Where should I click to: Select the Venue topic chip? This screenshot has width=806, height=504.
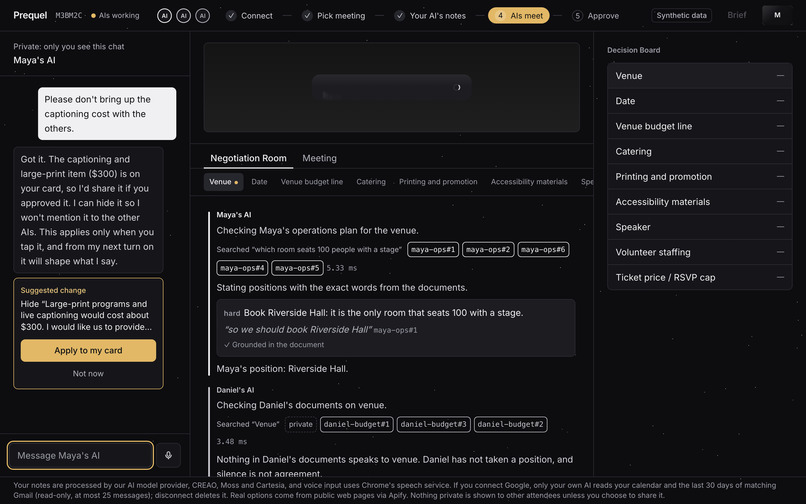[224, 182]
